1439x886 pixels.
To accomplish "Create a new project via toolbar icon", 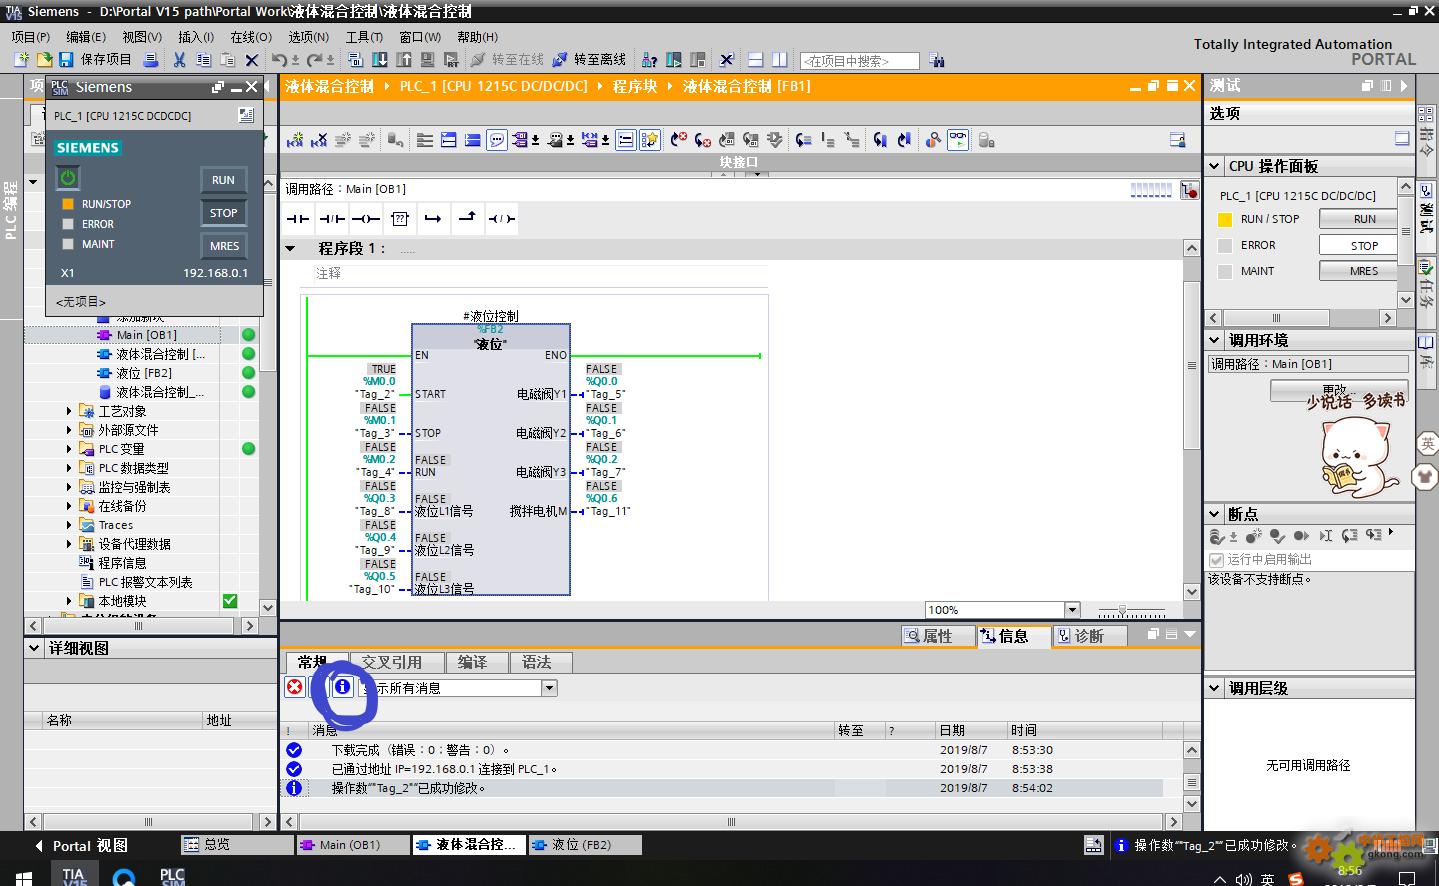I will 21,60.
